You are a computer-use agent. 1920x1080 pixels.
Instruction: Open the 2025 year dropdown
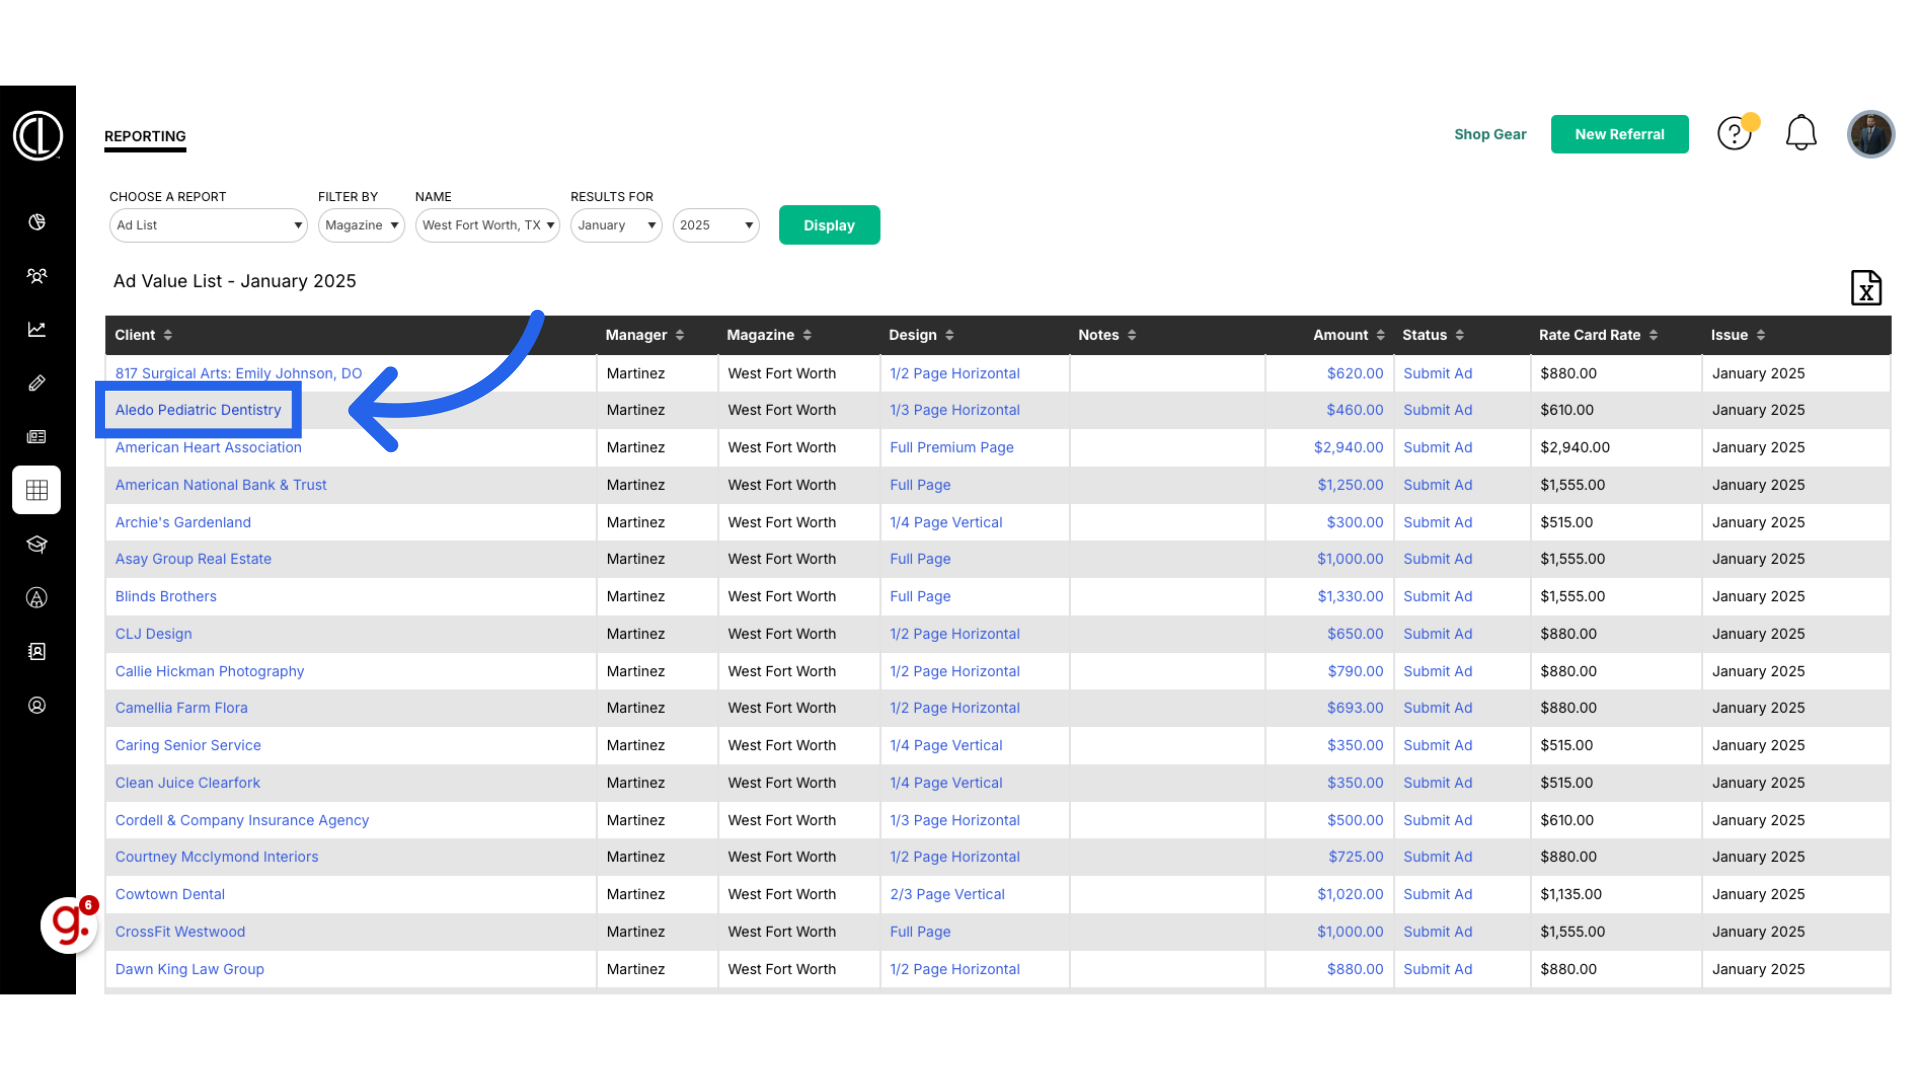[x=716, y=225]
